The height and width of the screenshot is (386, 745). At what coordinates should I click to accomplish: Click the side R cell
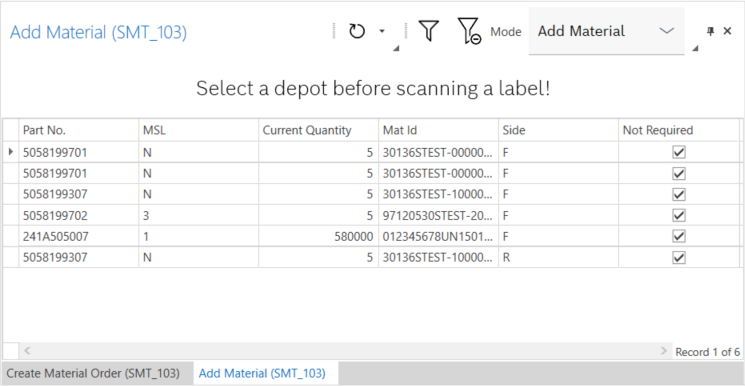558,257
